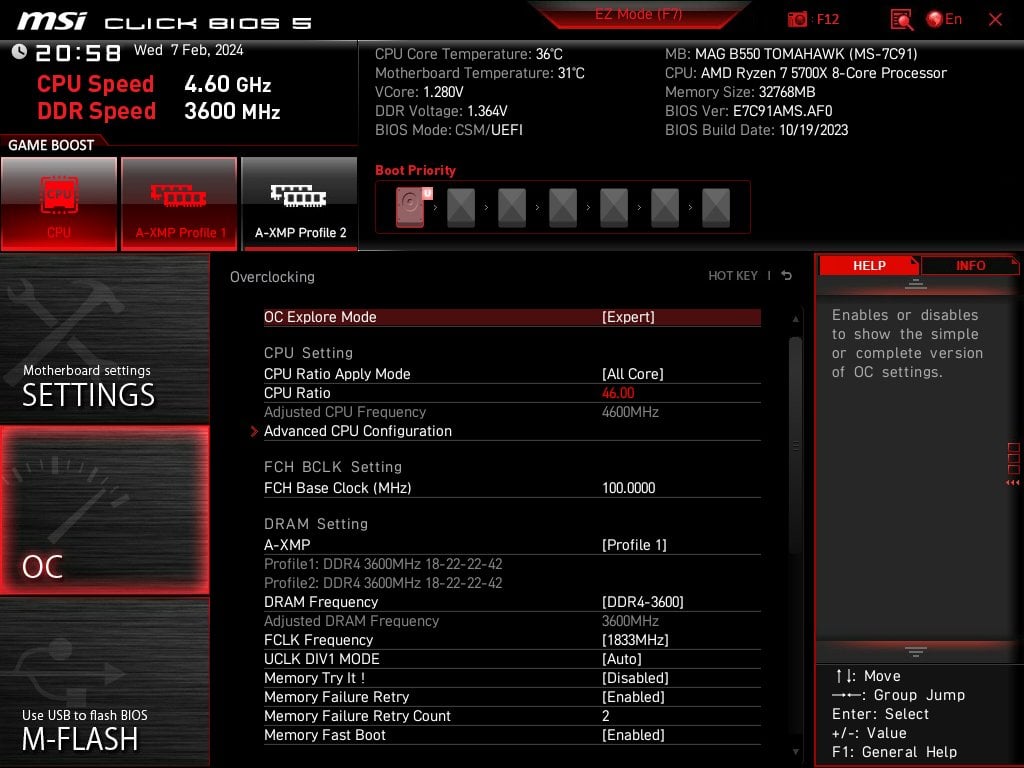Change language via the En globe icon
The height and width of the screenshot is (768, 1024).
[x=944, y=20]
